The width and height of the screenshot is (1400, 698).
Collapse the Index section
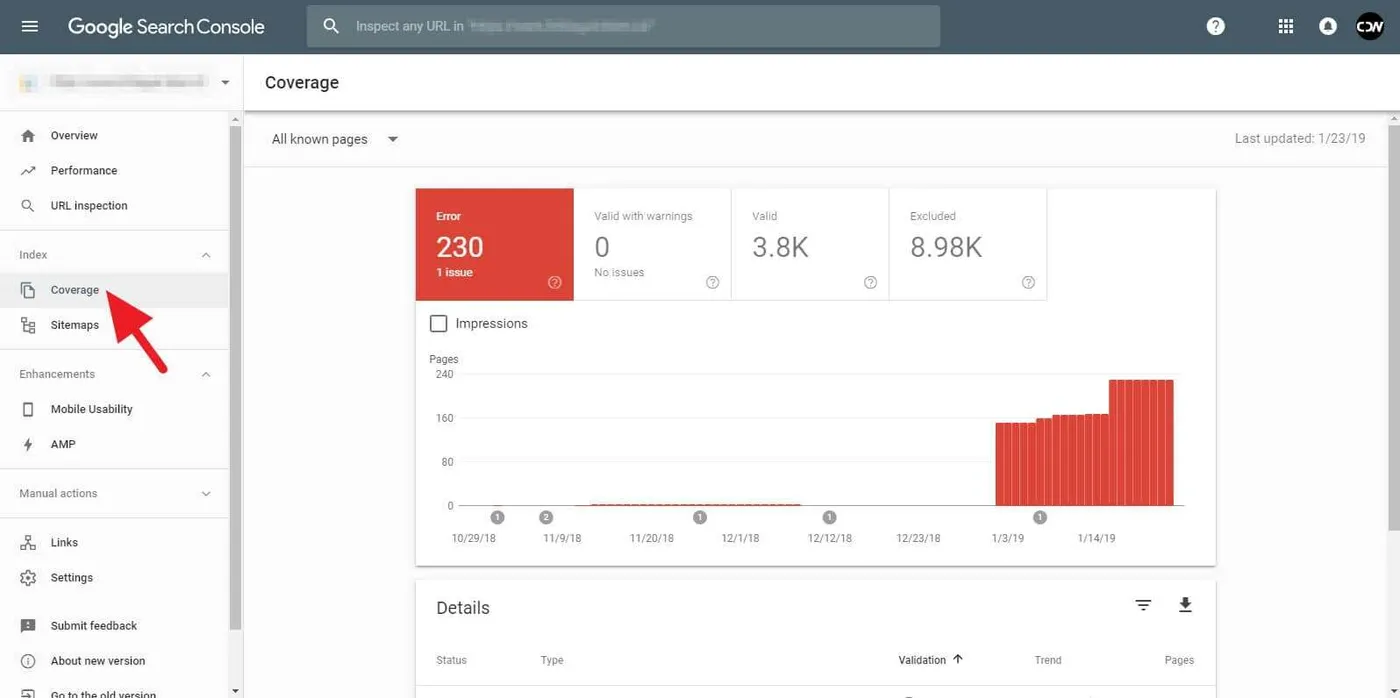(206, 255)
